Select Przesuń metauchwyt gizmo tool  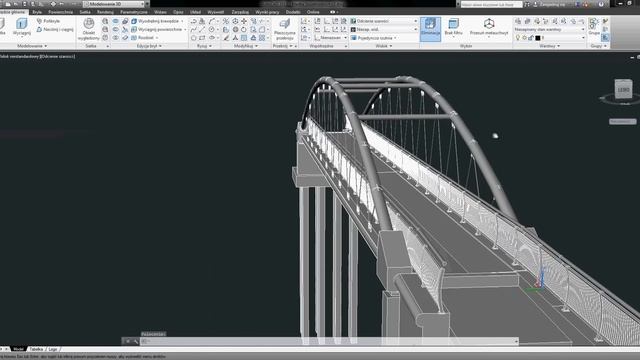point(489,27)
